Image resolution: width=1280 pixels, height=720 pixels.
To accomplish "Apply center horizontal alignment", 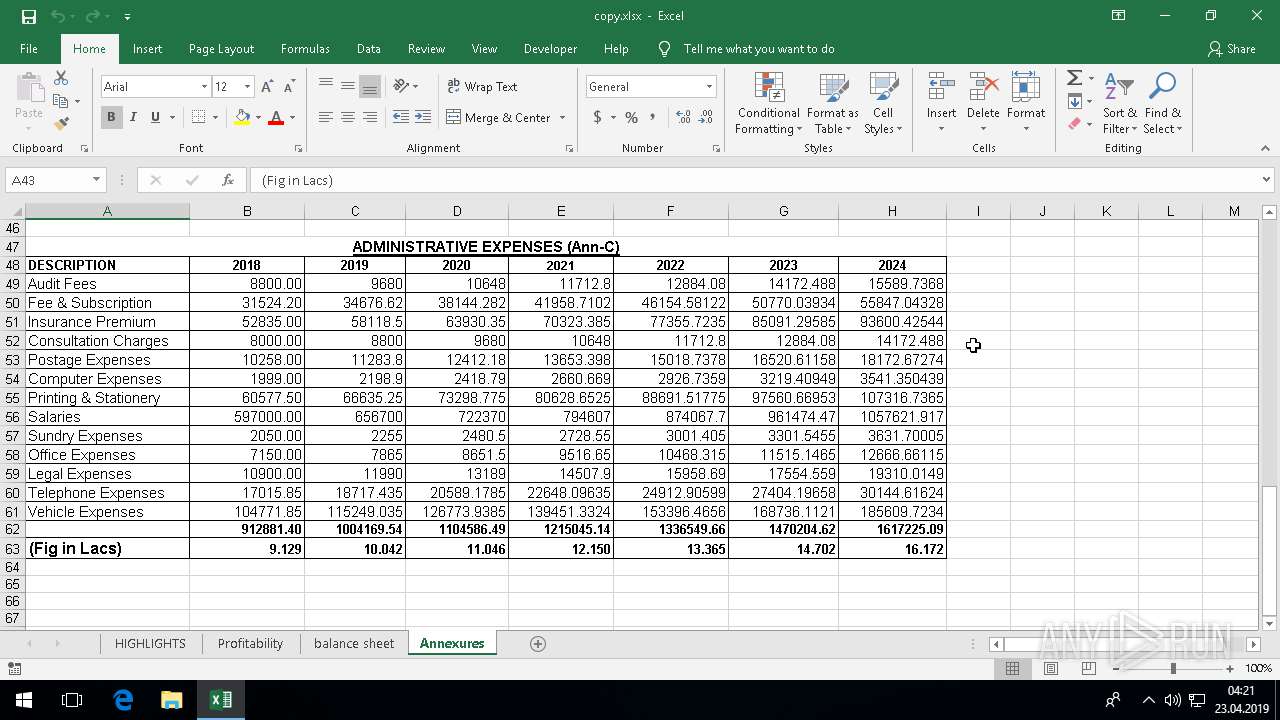I will click(x=348, y=117).
